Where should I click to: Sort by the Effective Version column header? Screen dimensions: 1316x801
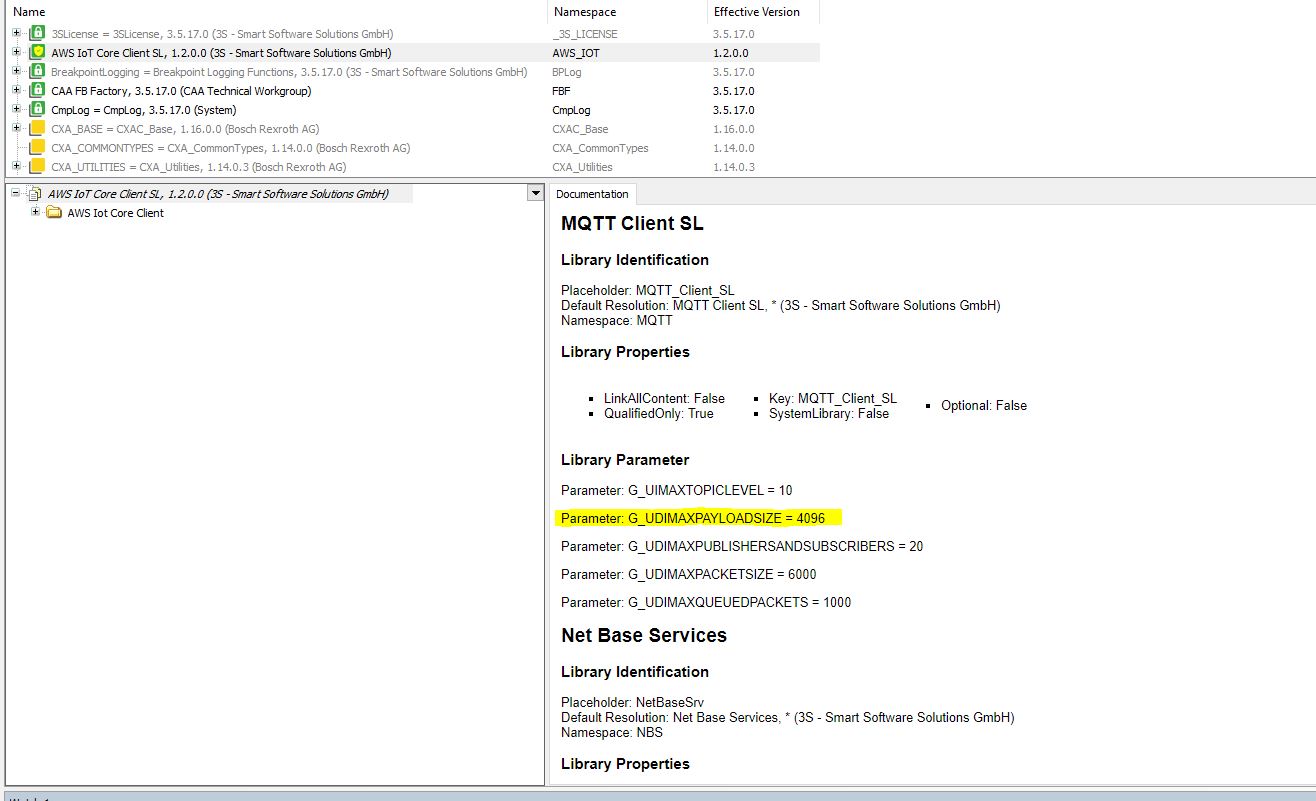756,12
